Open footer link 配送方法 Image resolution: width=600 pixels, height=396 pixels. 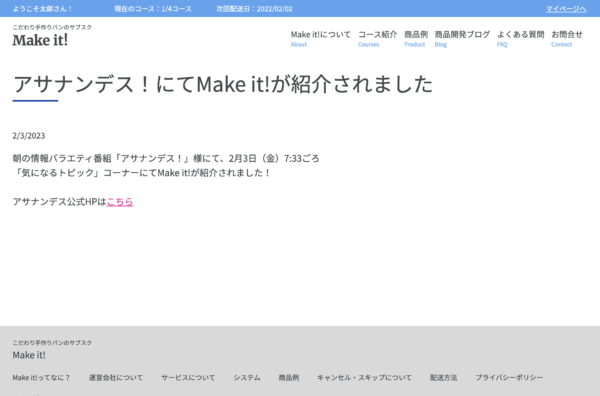point(443,378)
